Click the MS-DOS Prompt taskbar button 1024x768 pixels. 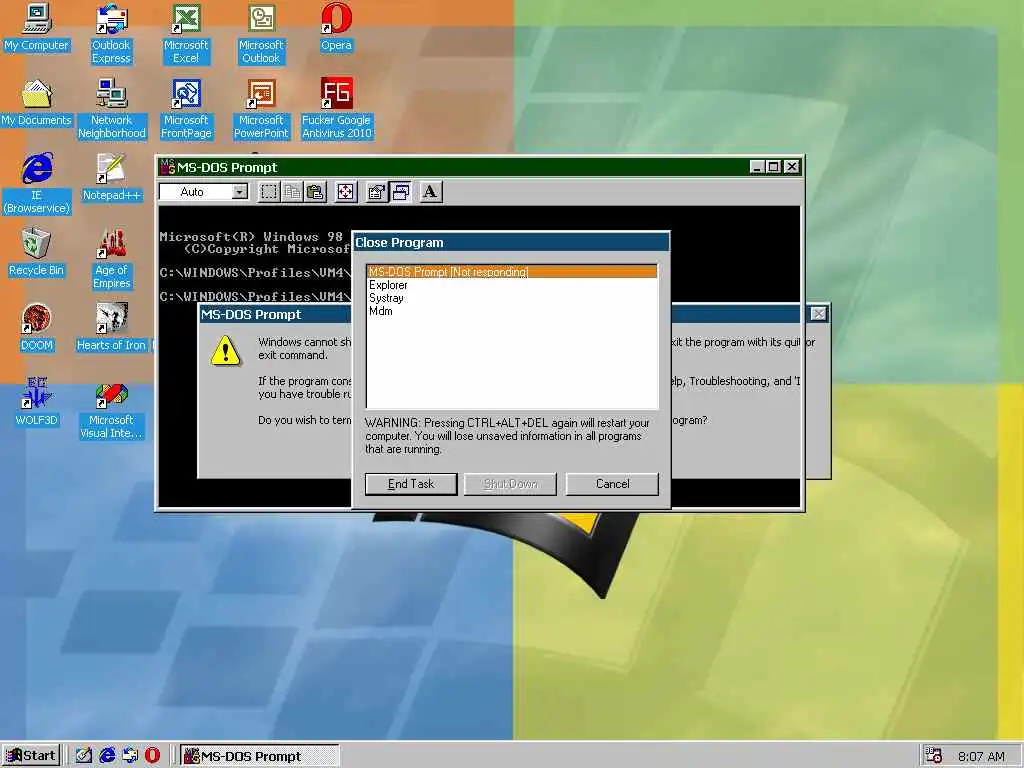point(259,756)
